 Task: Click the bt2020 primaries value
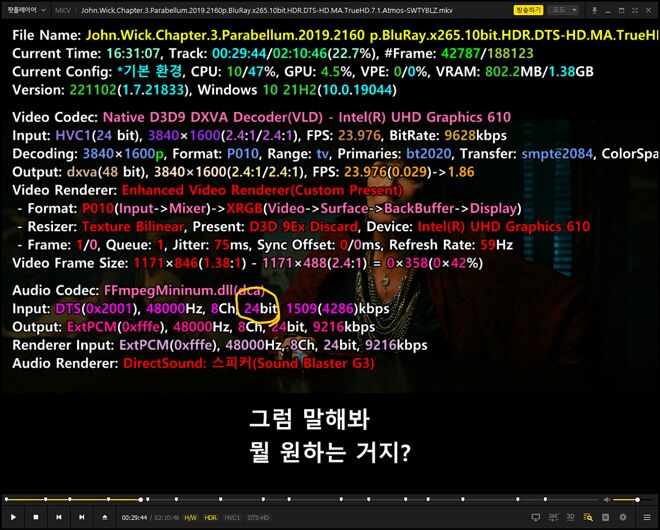click(429, 154)
